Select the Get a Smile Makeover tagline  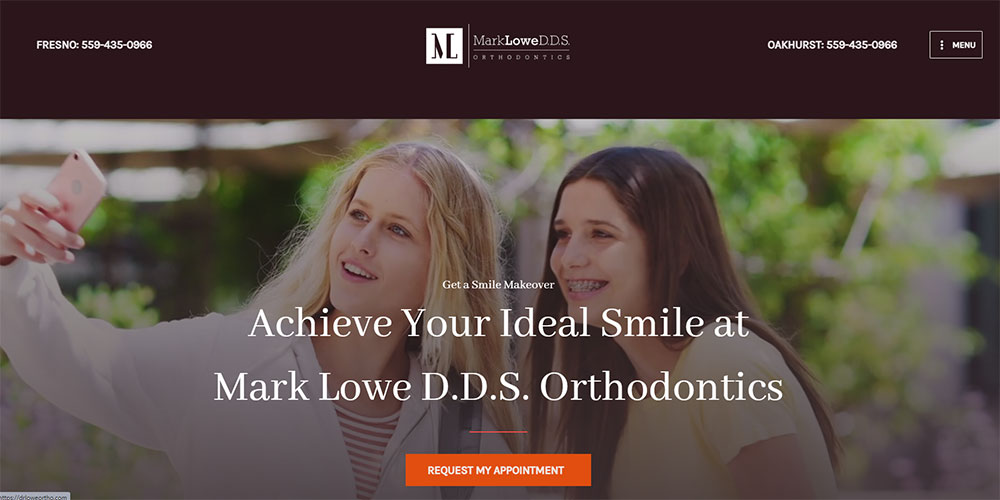[498, 285]
